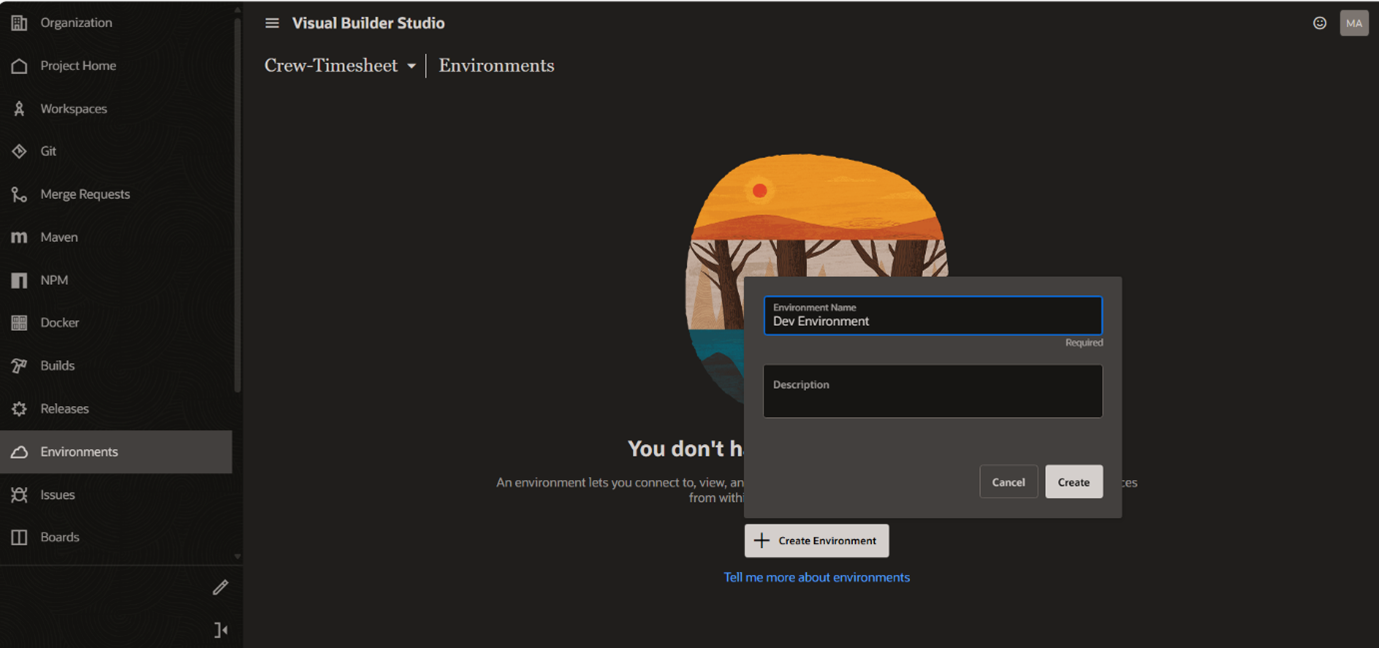Click the Organization building icon

coord(19,23)
